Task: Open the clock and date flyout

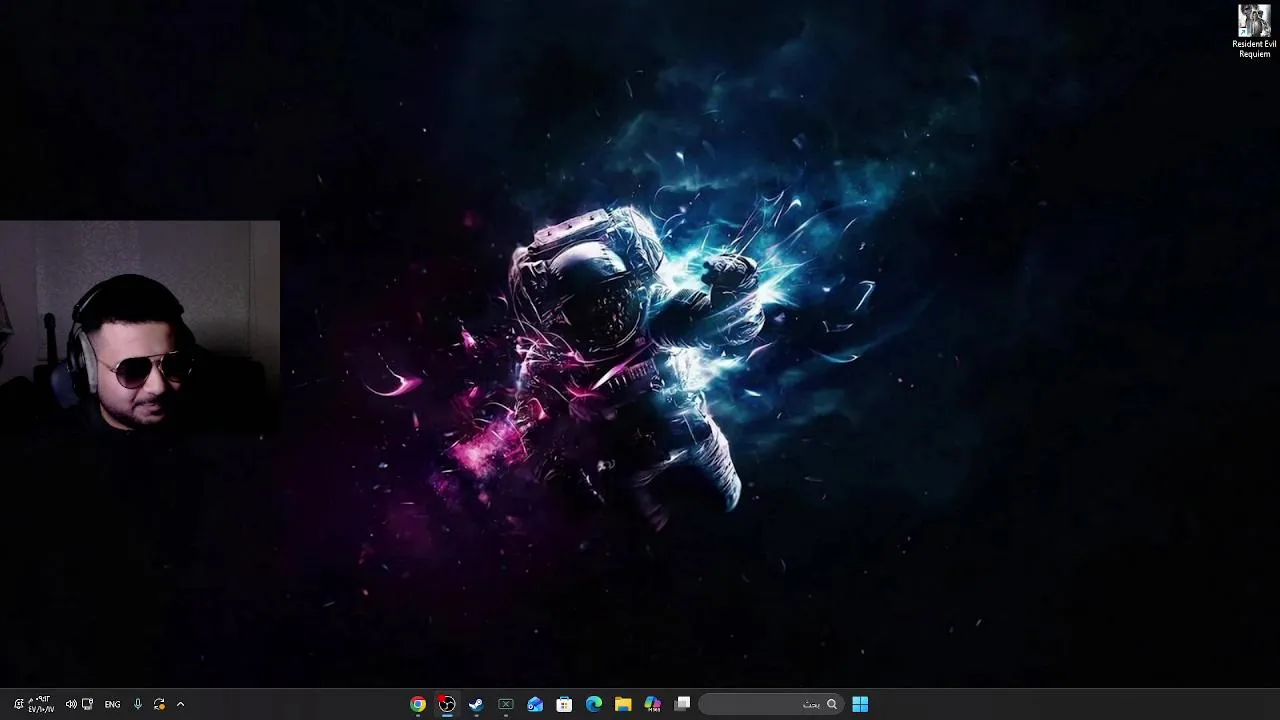Action: pos(41,704)
